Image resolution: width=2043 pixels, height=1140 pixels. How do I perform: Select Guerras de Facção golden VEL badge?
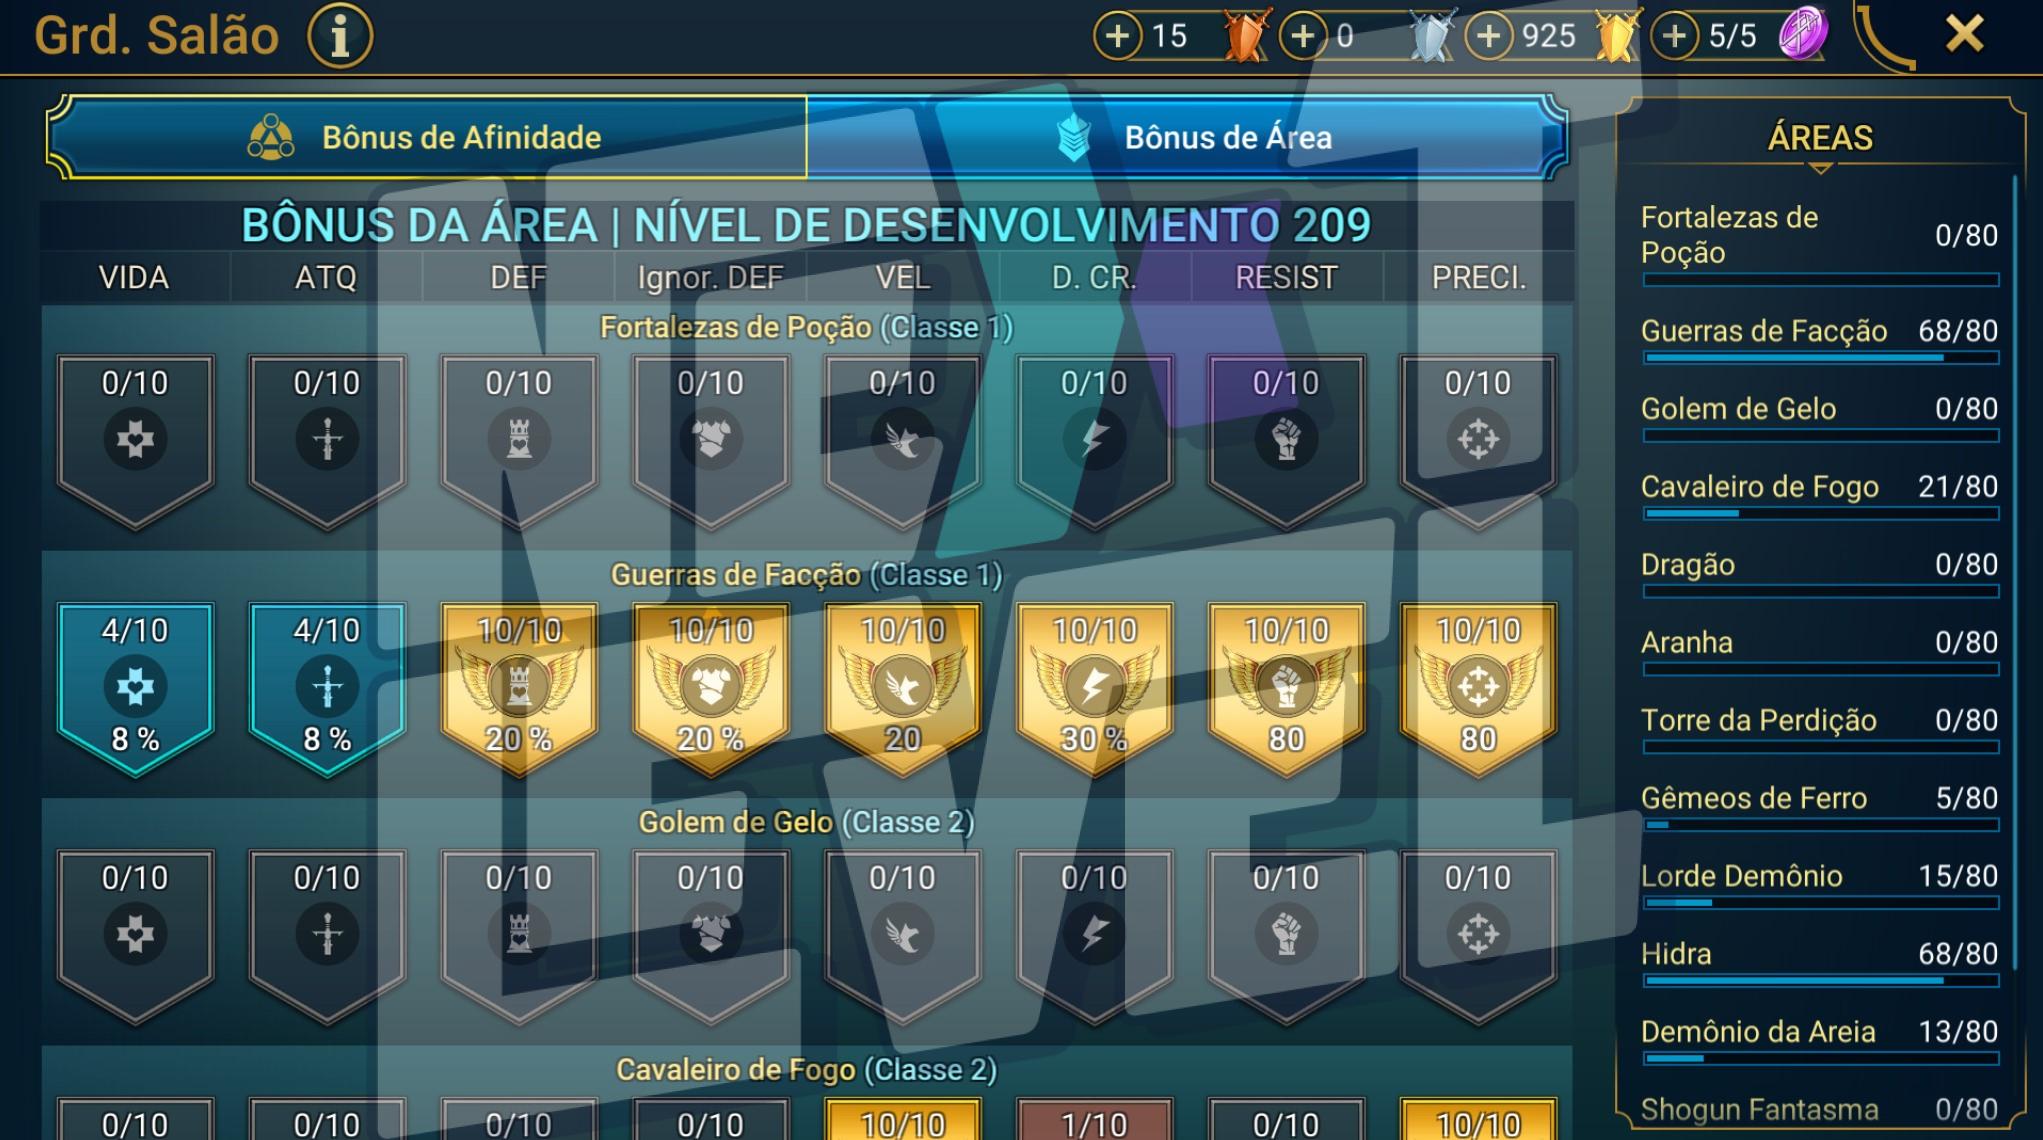pyautogui.click(x=903, y=689)
